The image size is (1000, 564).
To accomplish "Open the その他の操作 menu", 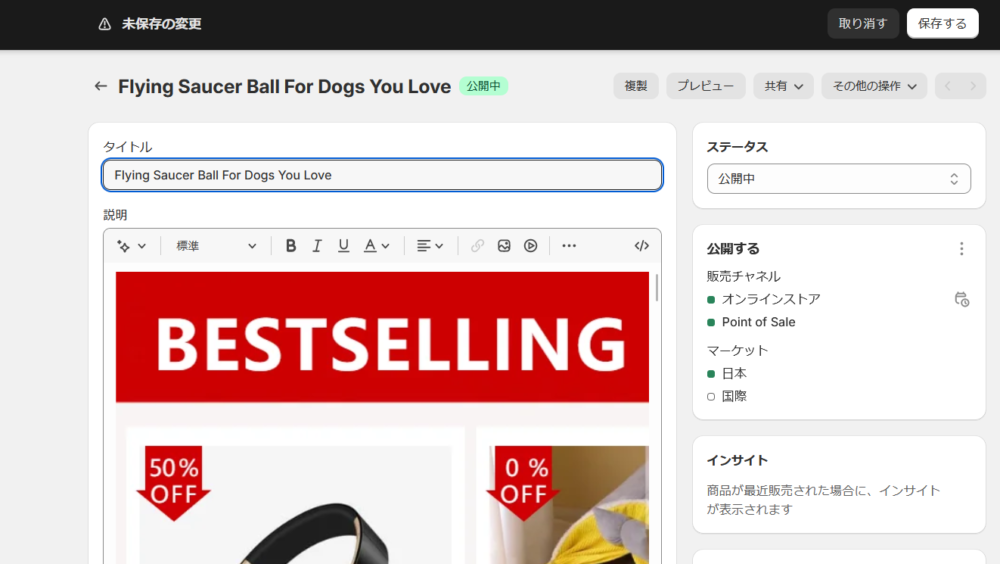I will pos(873,86).
